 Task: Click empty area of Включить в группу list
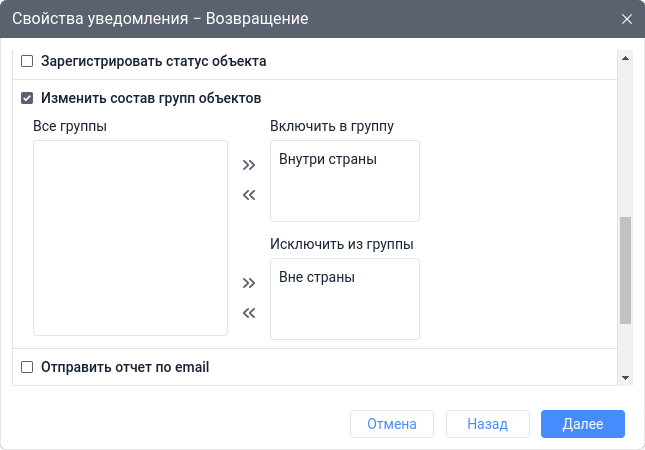click(x=344, y=198)
